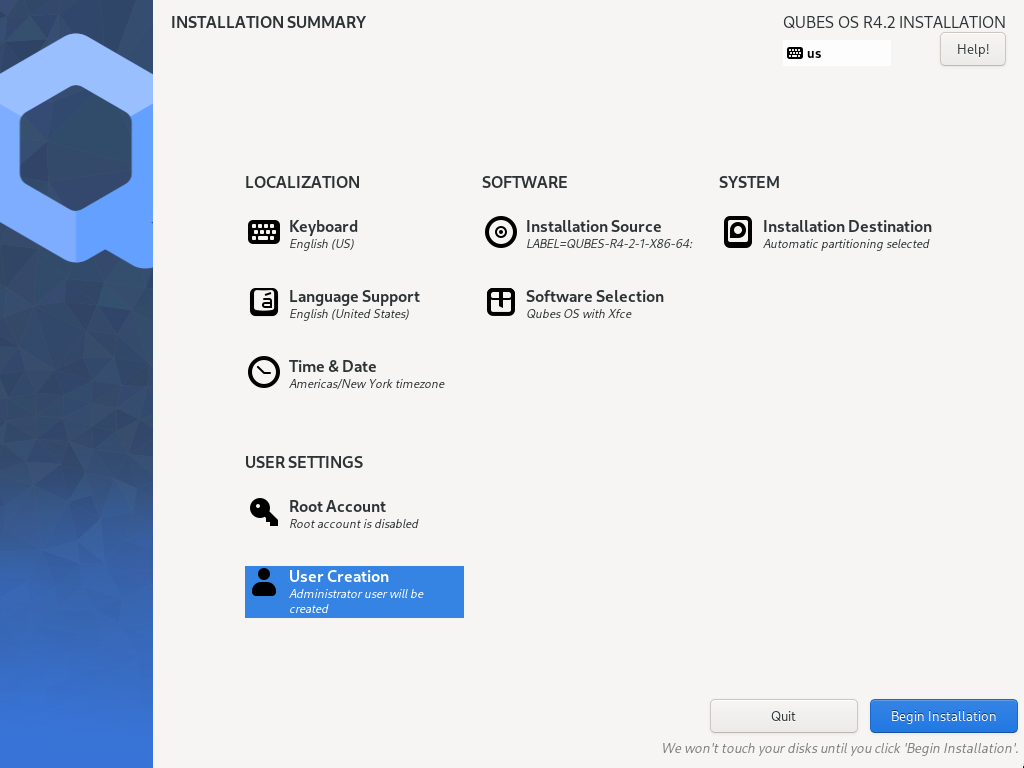Quit the Qubes OS installer
The image size is (1024, 768).
coord(783,715)
